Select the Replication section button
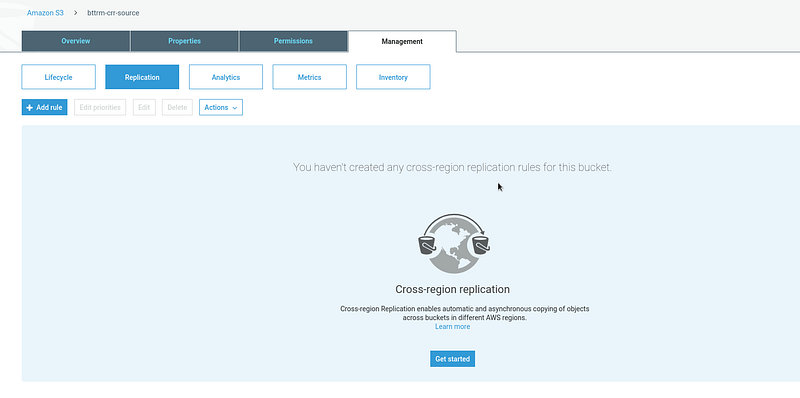Viewport: 800px width, 398px height. [142, 77]
